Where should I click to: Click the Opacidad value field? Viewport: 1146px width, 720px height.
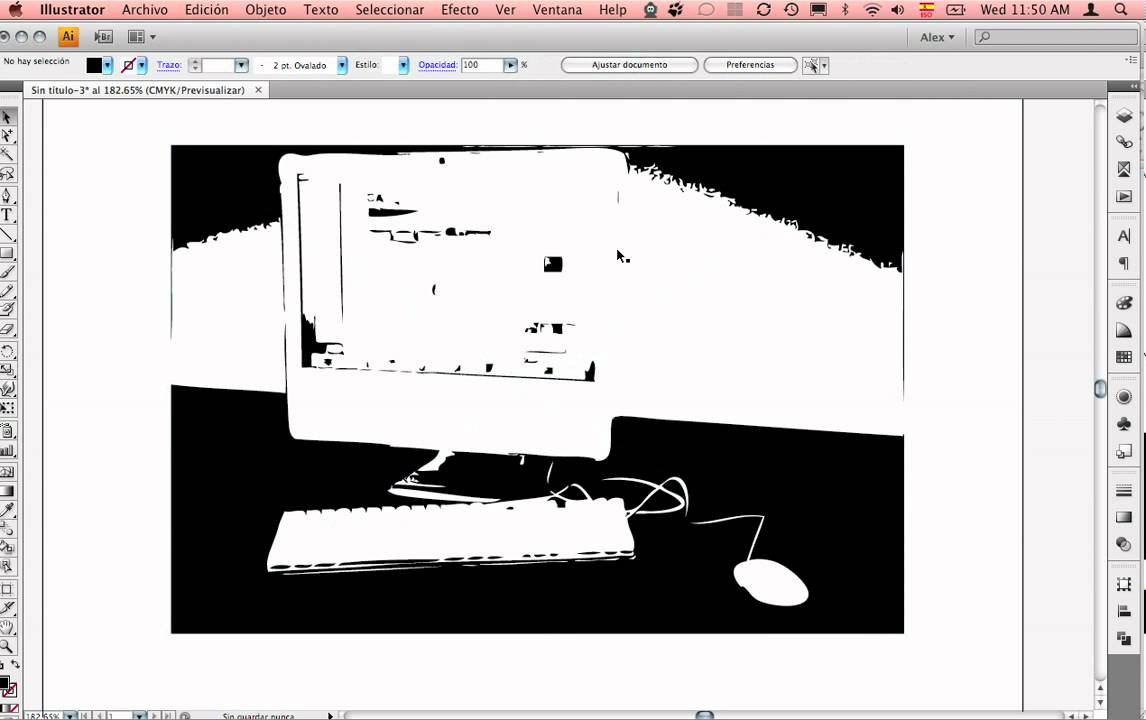(x=482, y=65)
